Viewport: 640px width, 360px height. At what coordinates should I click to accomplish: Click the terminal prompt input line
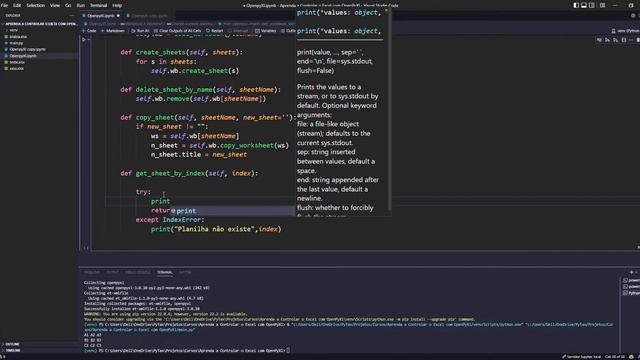(x=187, y=351)
